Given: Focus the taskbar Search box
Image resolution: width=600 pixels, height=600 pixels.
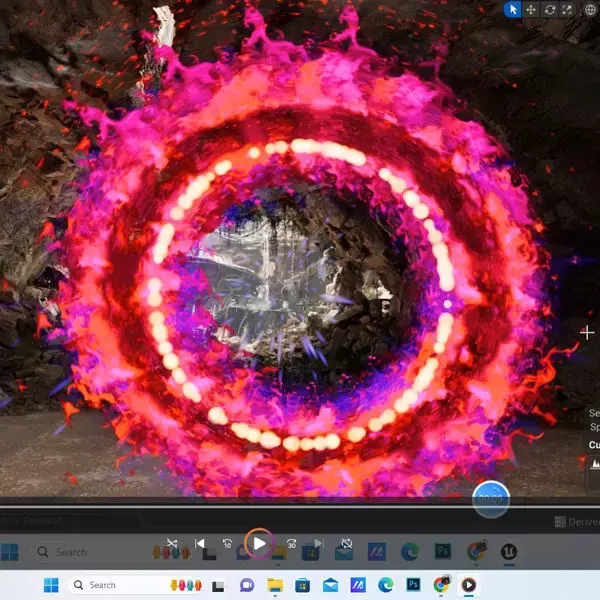Looking at the screenshot, I should click(x=136, y=585).
